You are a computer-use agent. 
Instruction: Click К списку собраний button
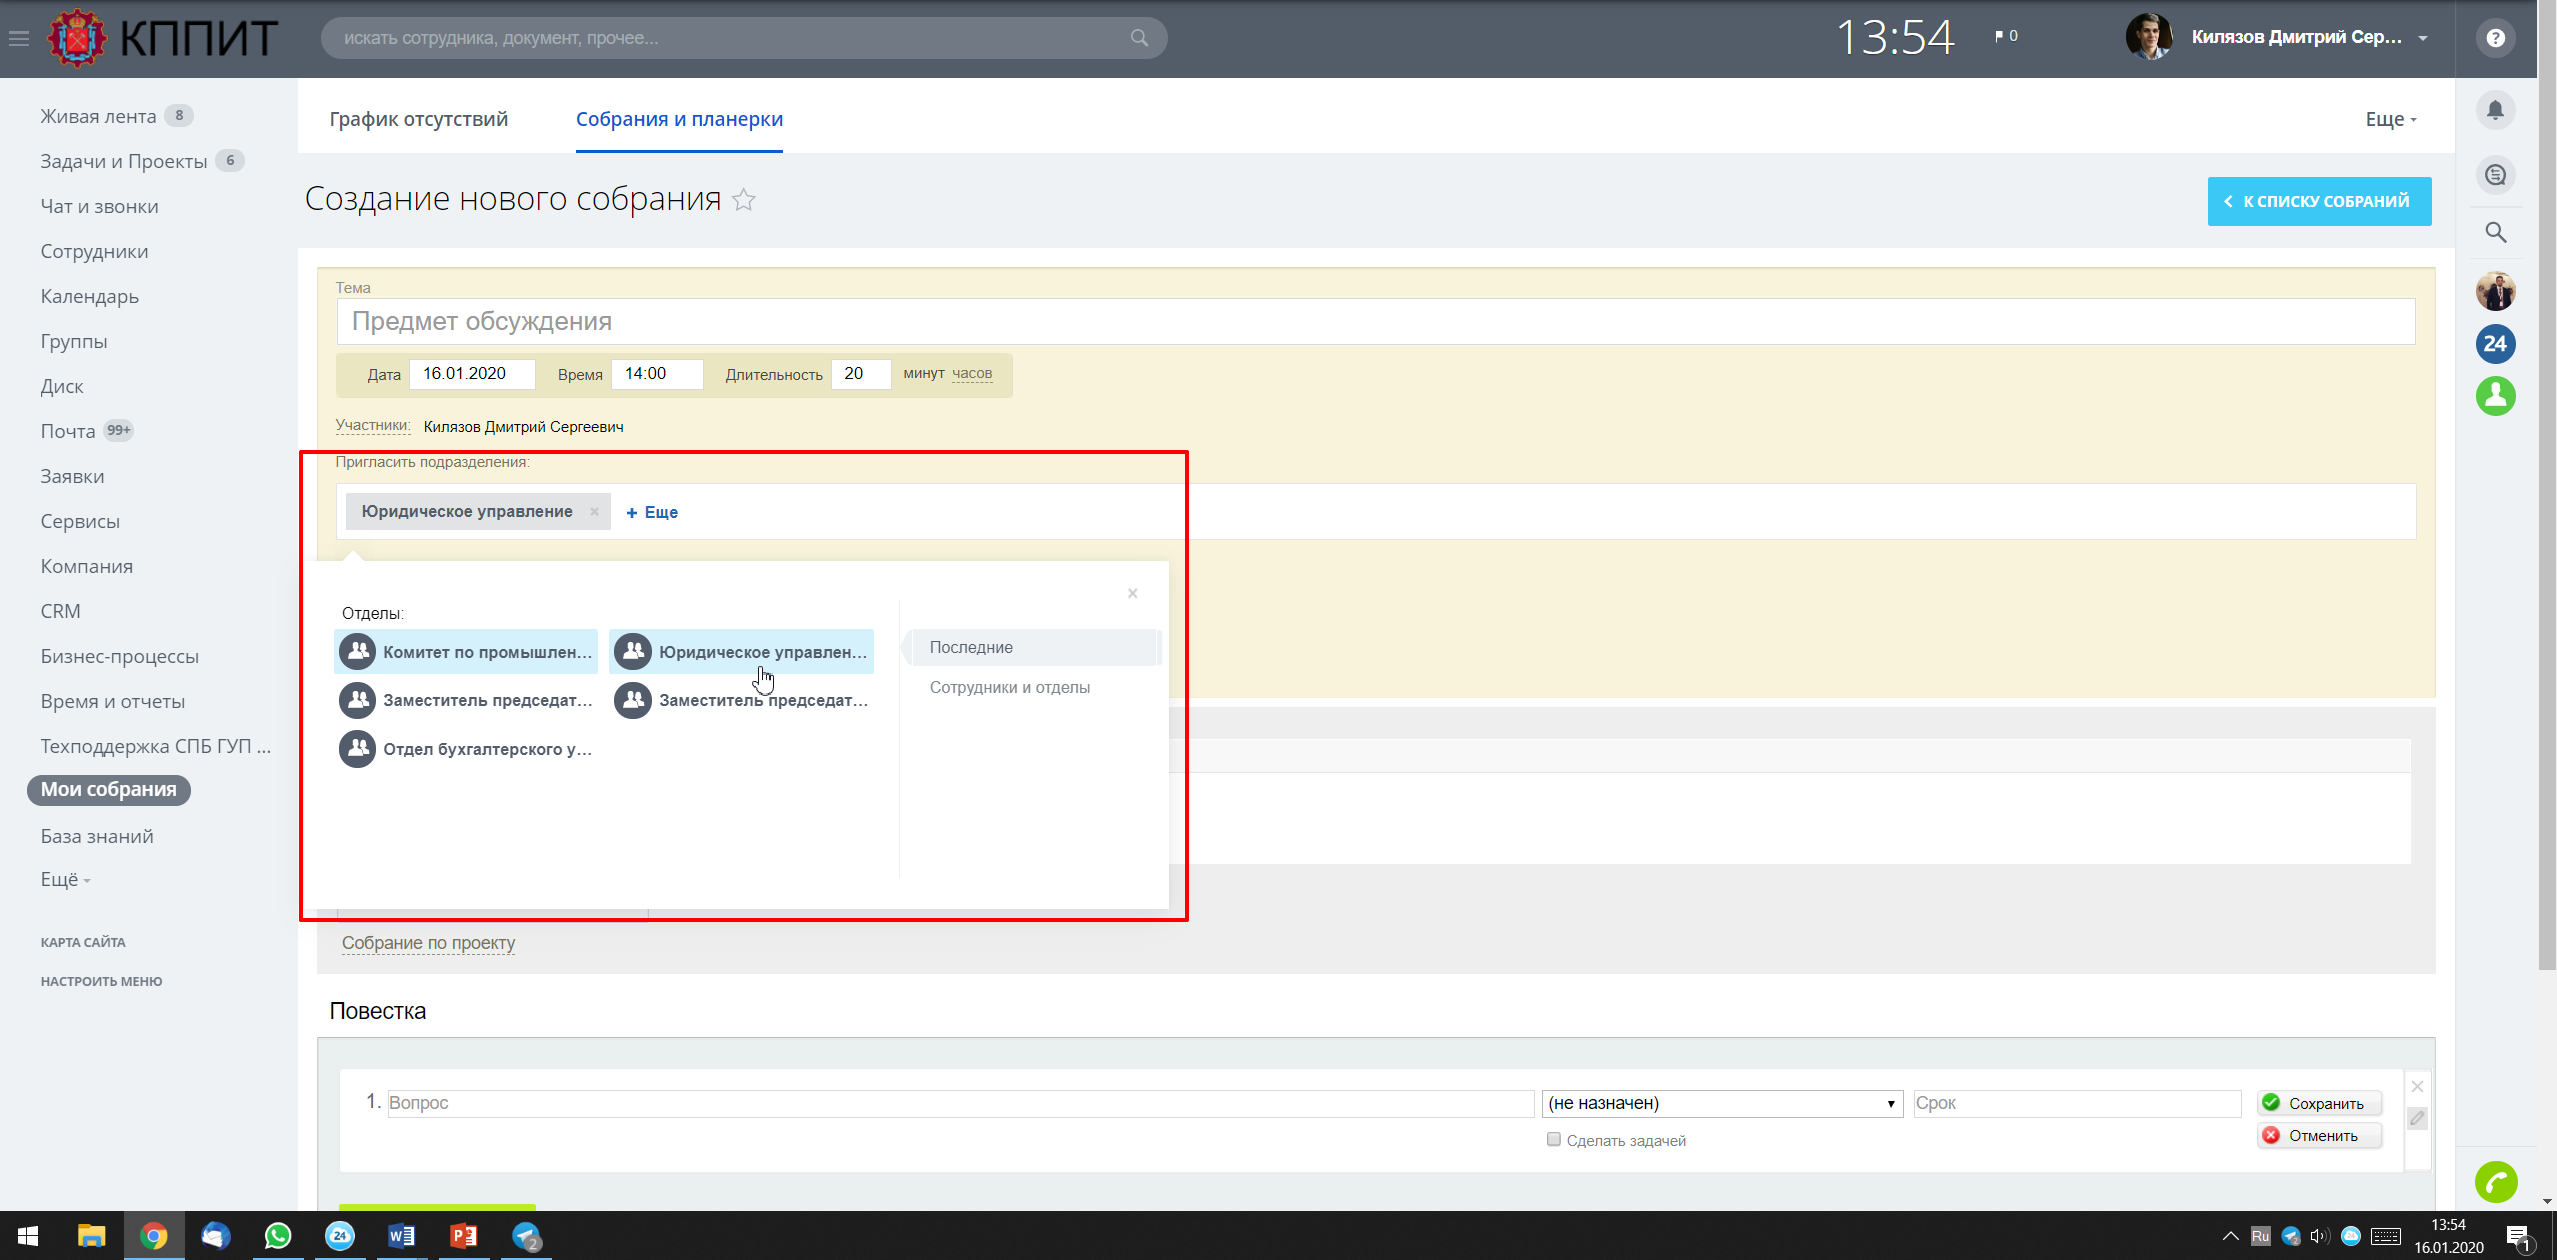[x=2318, y=201]
